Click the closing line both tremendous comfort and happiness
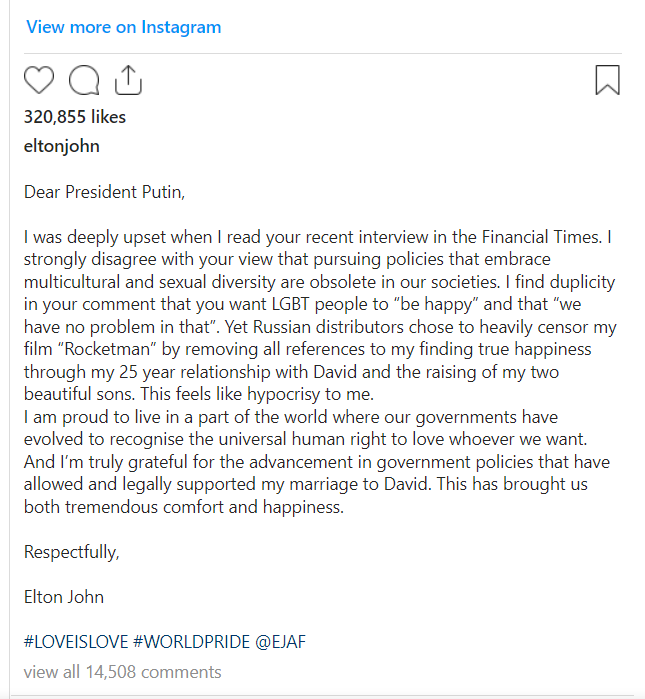 click(184, 507)
